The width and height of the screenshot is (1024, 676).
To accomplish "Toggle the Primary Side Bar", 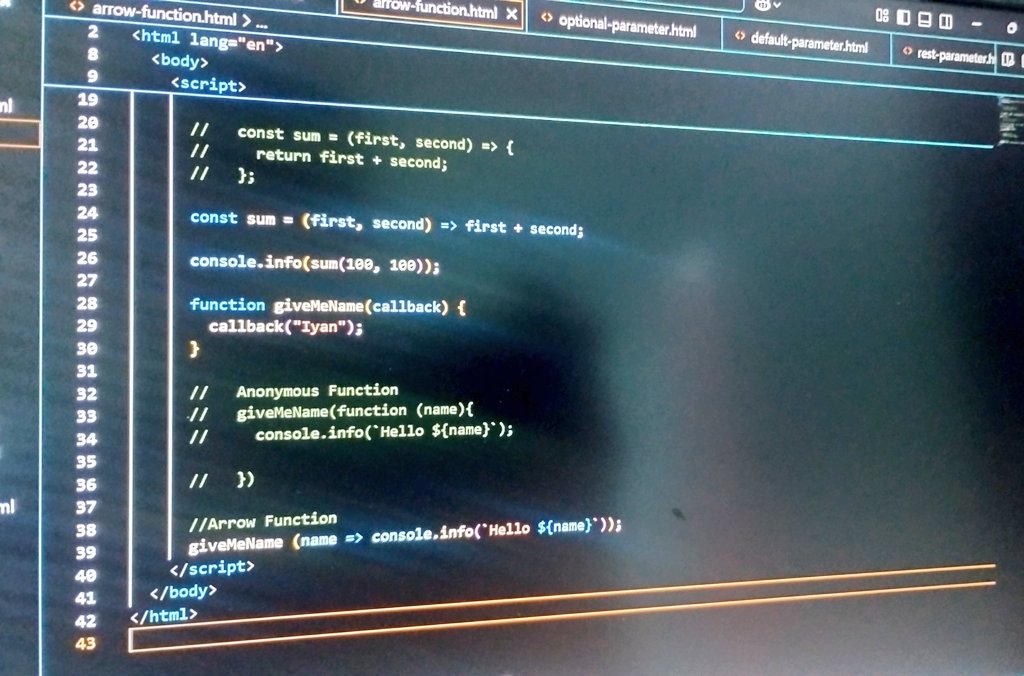I will [x=904, y=17].
